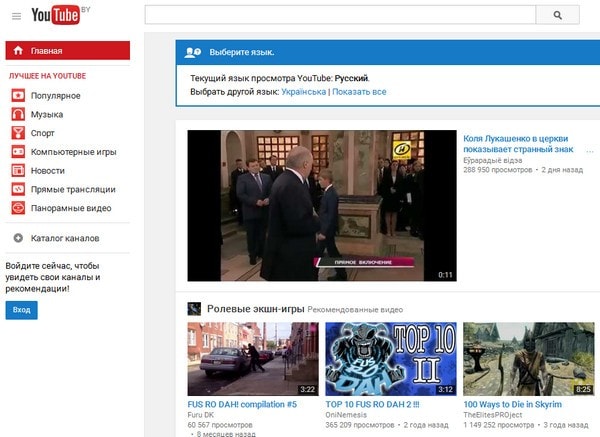Open Каталог каналов
The width and height of the screenshot is (600, 437).
65,238
